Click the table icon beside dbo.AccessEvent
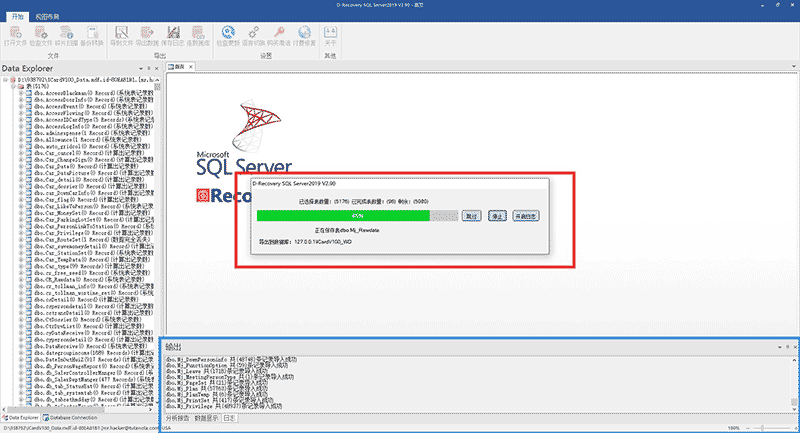This screenshot has width=800, height=433. coord(29,107)
